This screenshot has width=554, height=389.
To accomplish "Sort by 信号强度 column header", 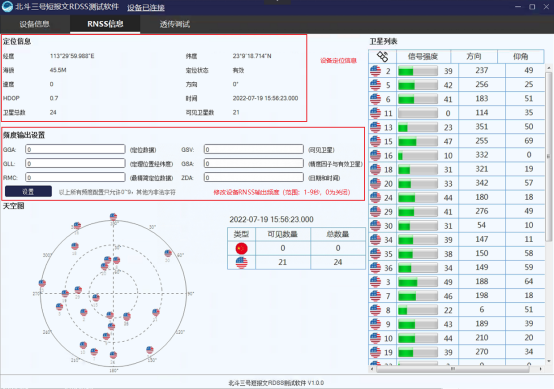I will (x=423, y=56).
